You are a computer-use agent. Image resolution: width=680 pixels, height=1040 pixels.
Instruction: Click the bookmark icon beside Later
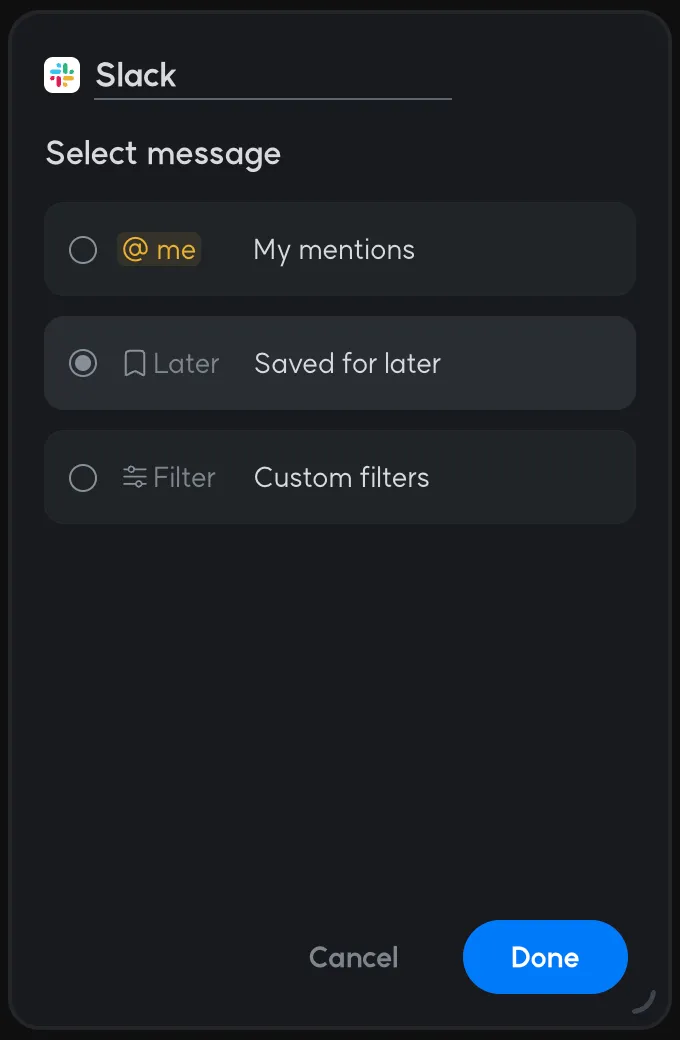(x=134, y=363)
